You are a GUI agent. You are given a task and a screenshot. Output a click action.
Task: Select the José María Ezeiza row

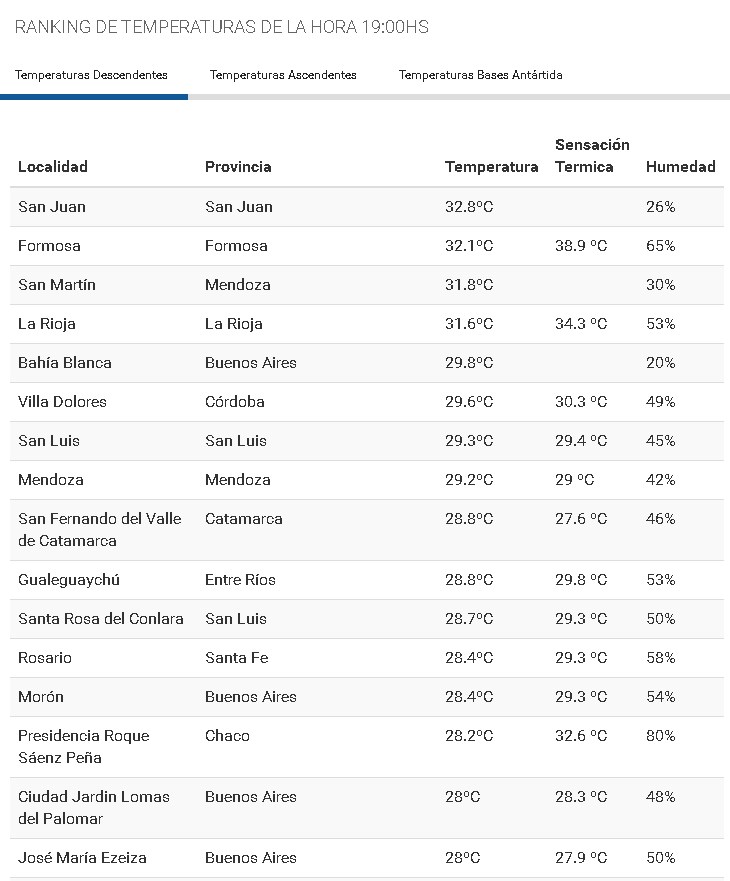[x=82, y=858]
